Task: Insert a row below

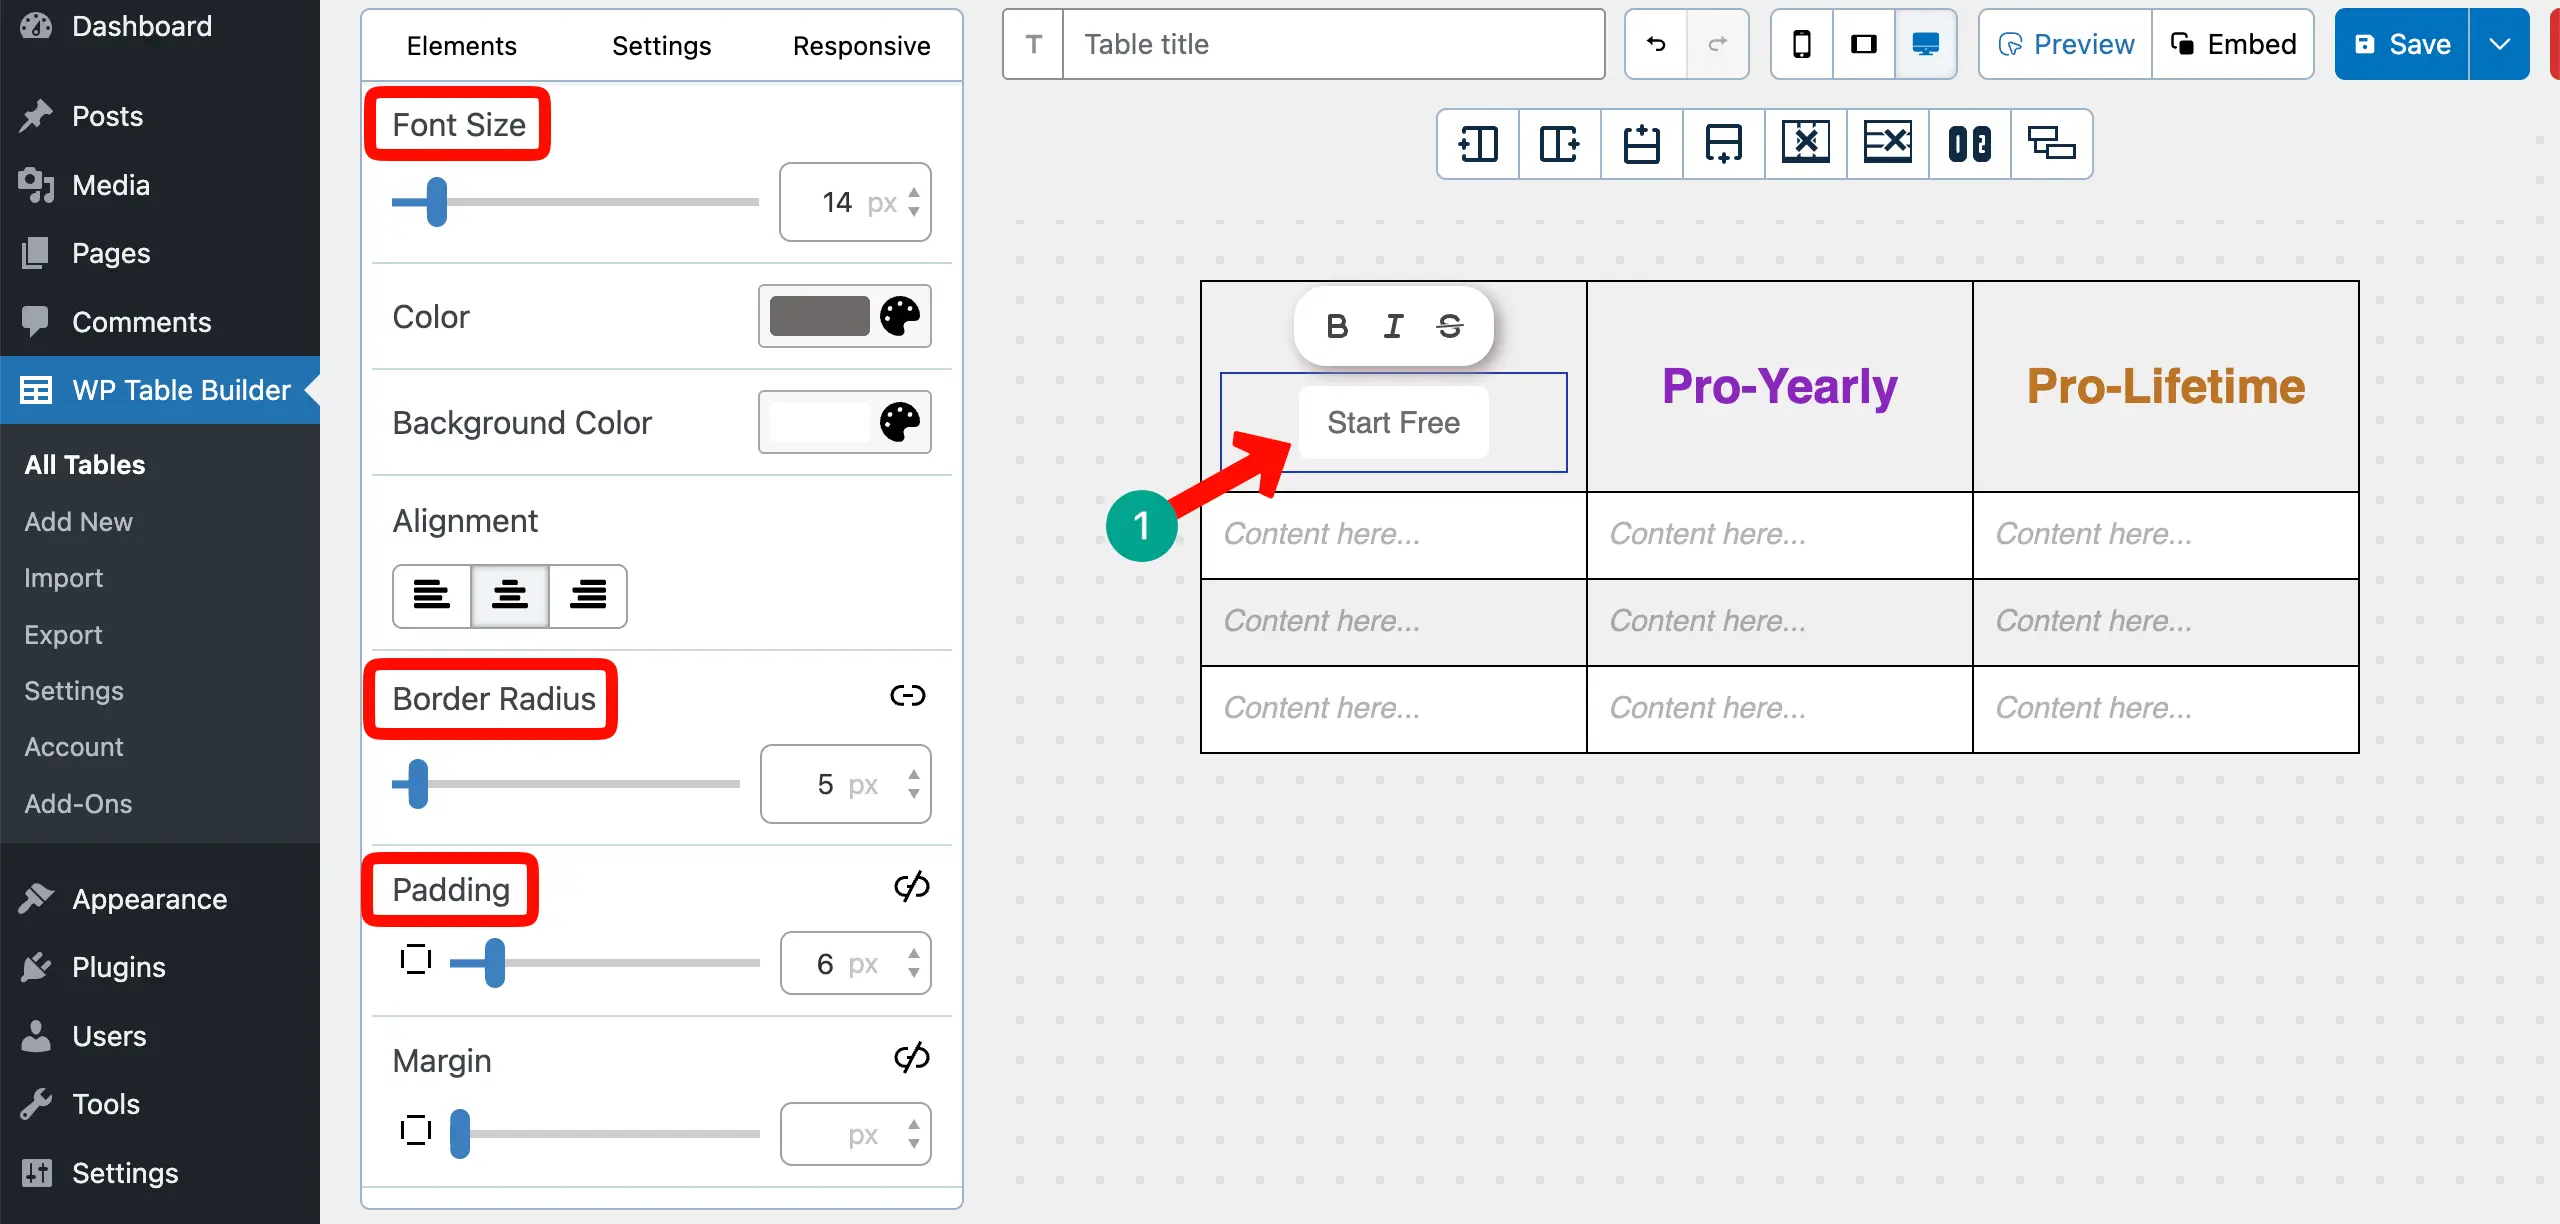Action: (x=1723, y=143)
